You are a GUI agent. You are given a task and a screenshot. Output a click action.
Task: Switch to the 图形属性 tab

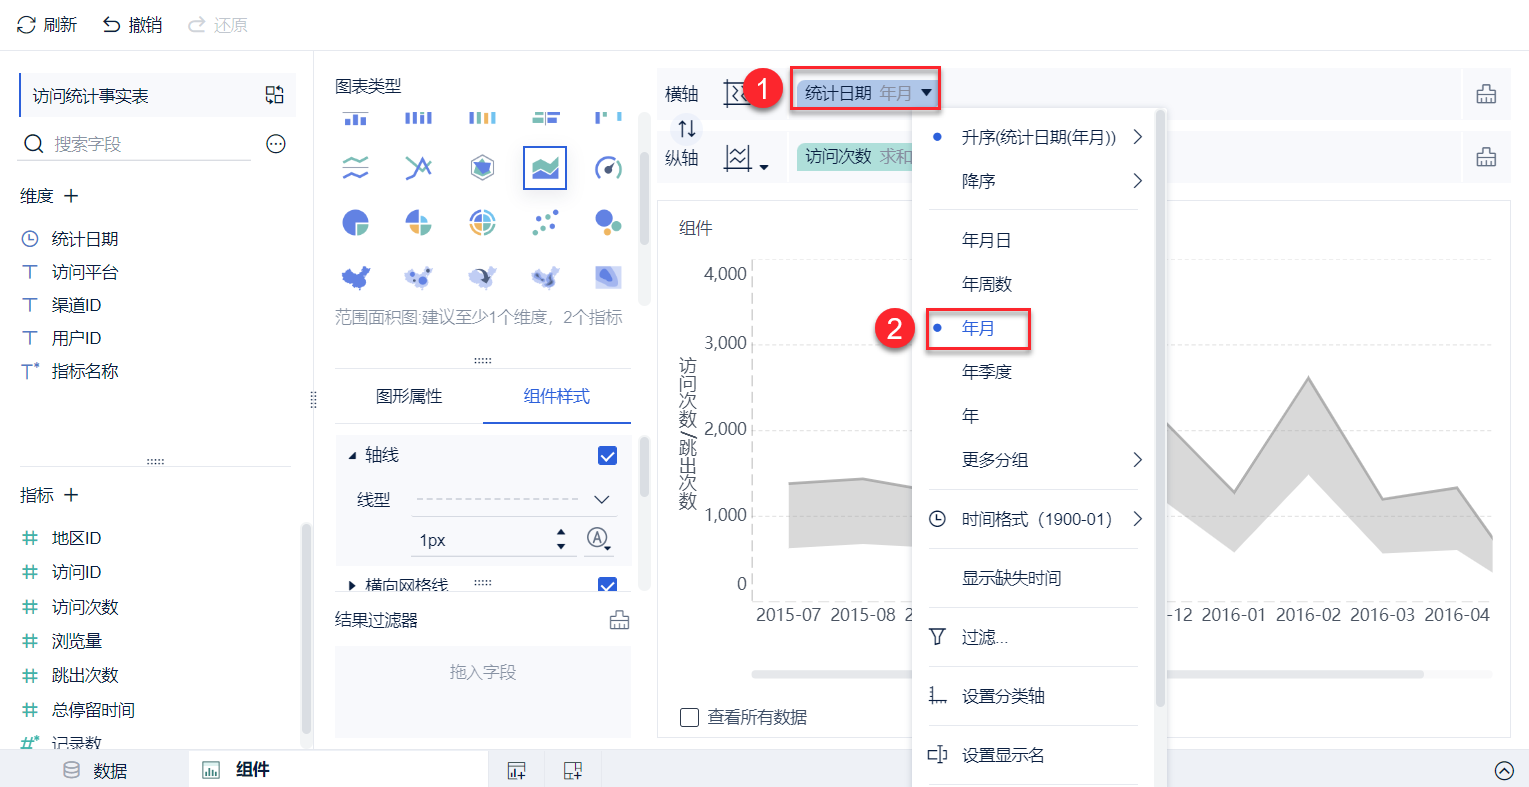(x=409, y=397)
